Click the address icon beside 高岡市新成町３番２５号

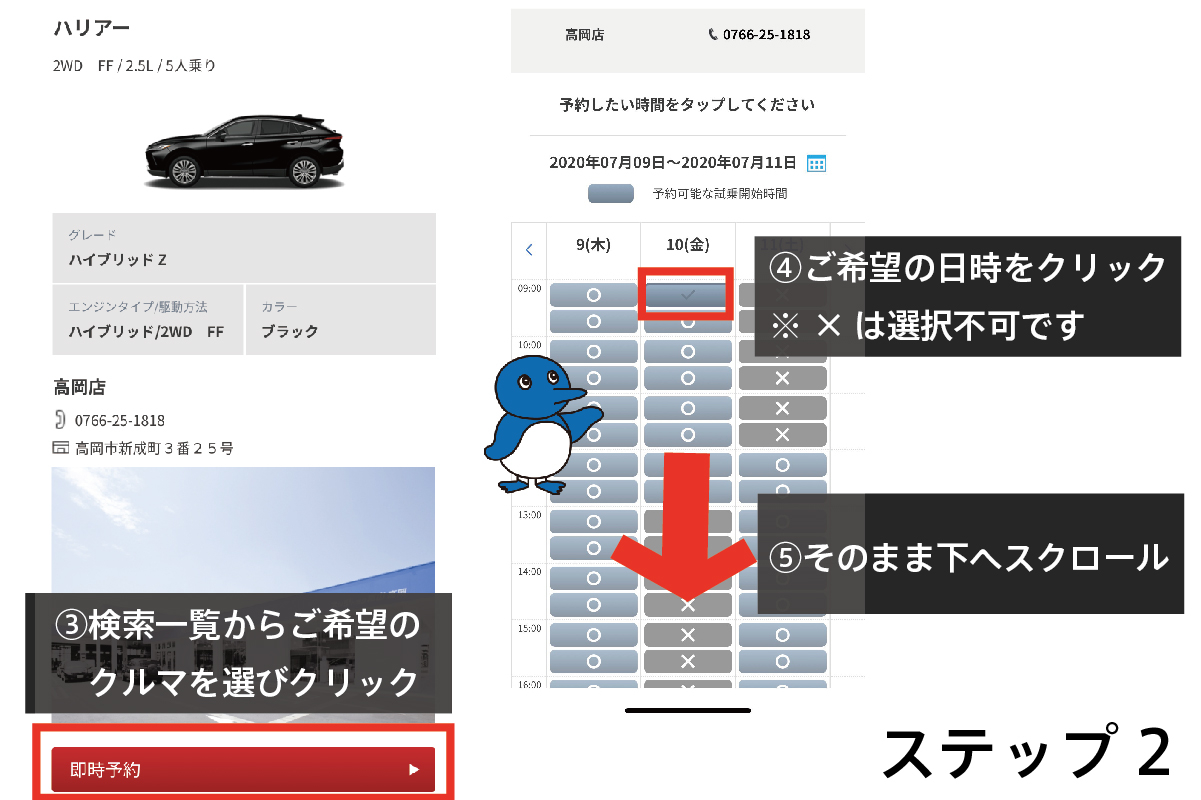pos(58,448)
